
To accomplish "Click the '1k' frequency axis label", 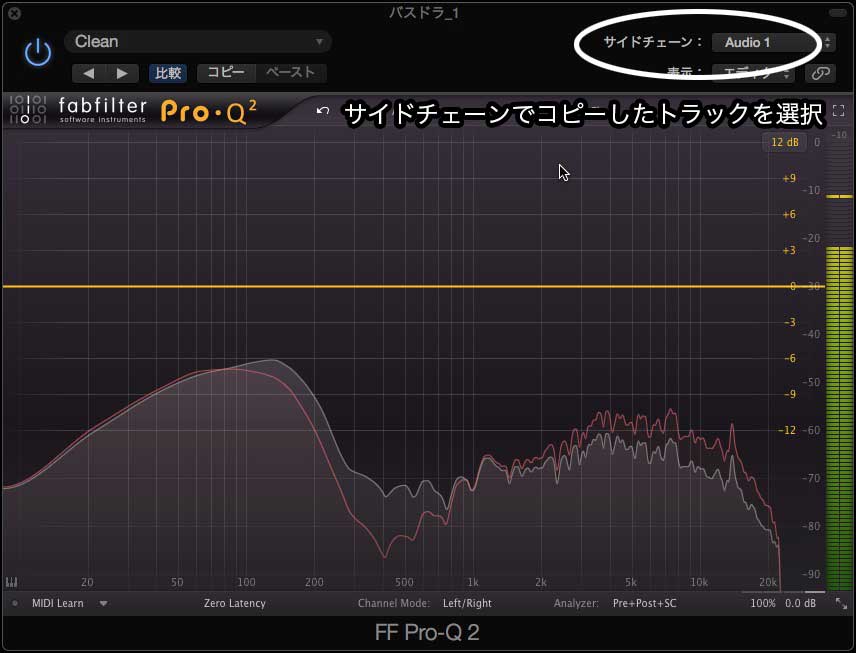I will click(x=473, y=582).
